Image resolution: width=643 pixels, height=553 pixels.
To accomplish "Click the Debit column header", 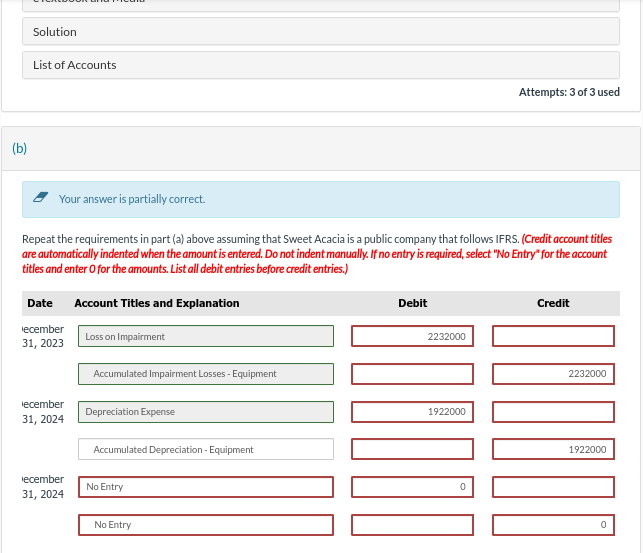I will (413, 303).
